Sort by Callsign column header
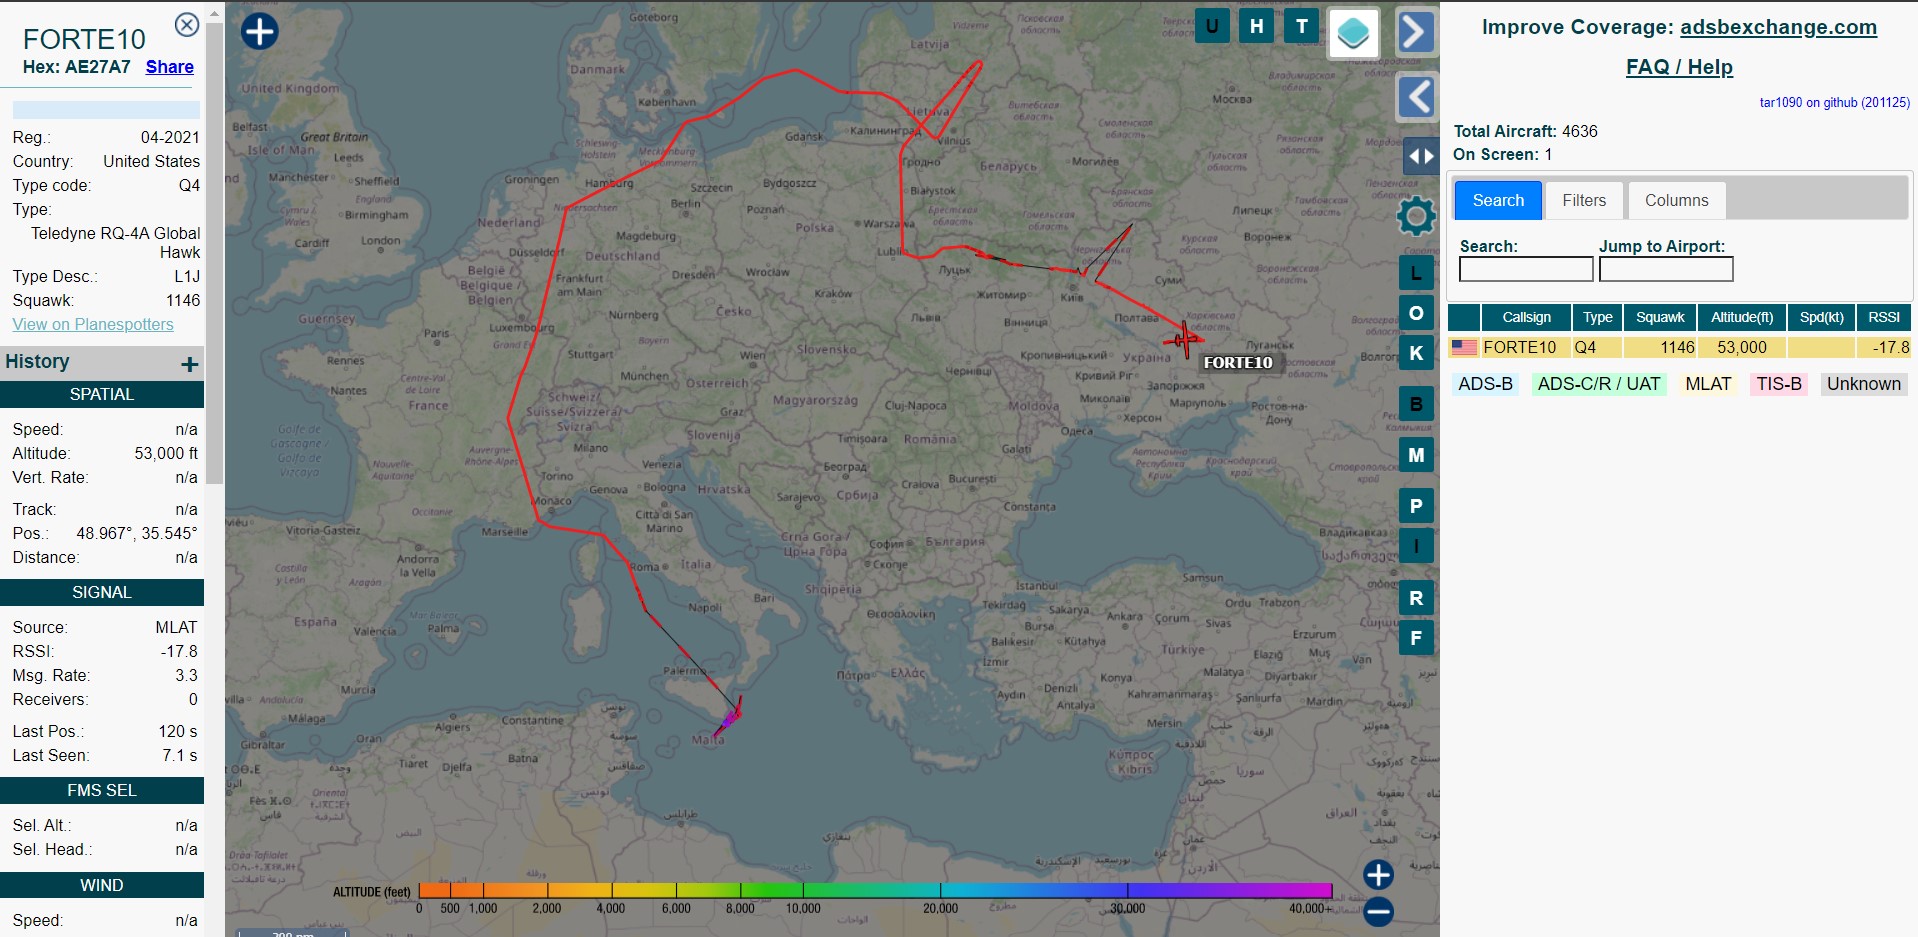The height and width of the screenshot is (937, 1918). (x=1526, y=317)
